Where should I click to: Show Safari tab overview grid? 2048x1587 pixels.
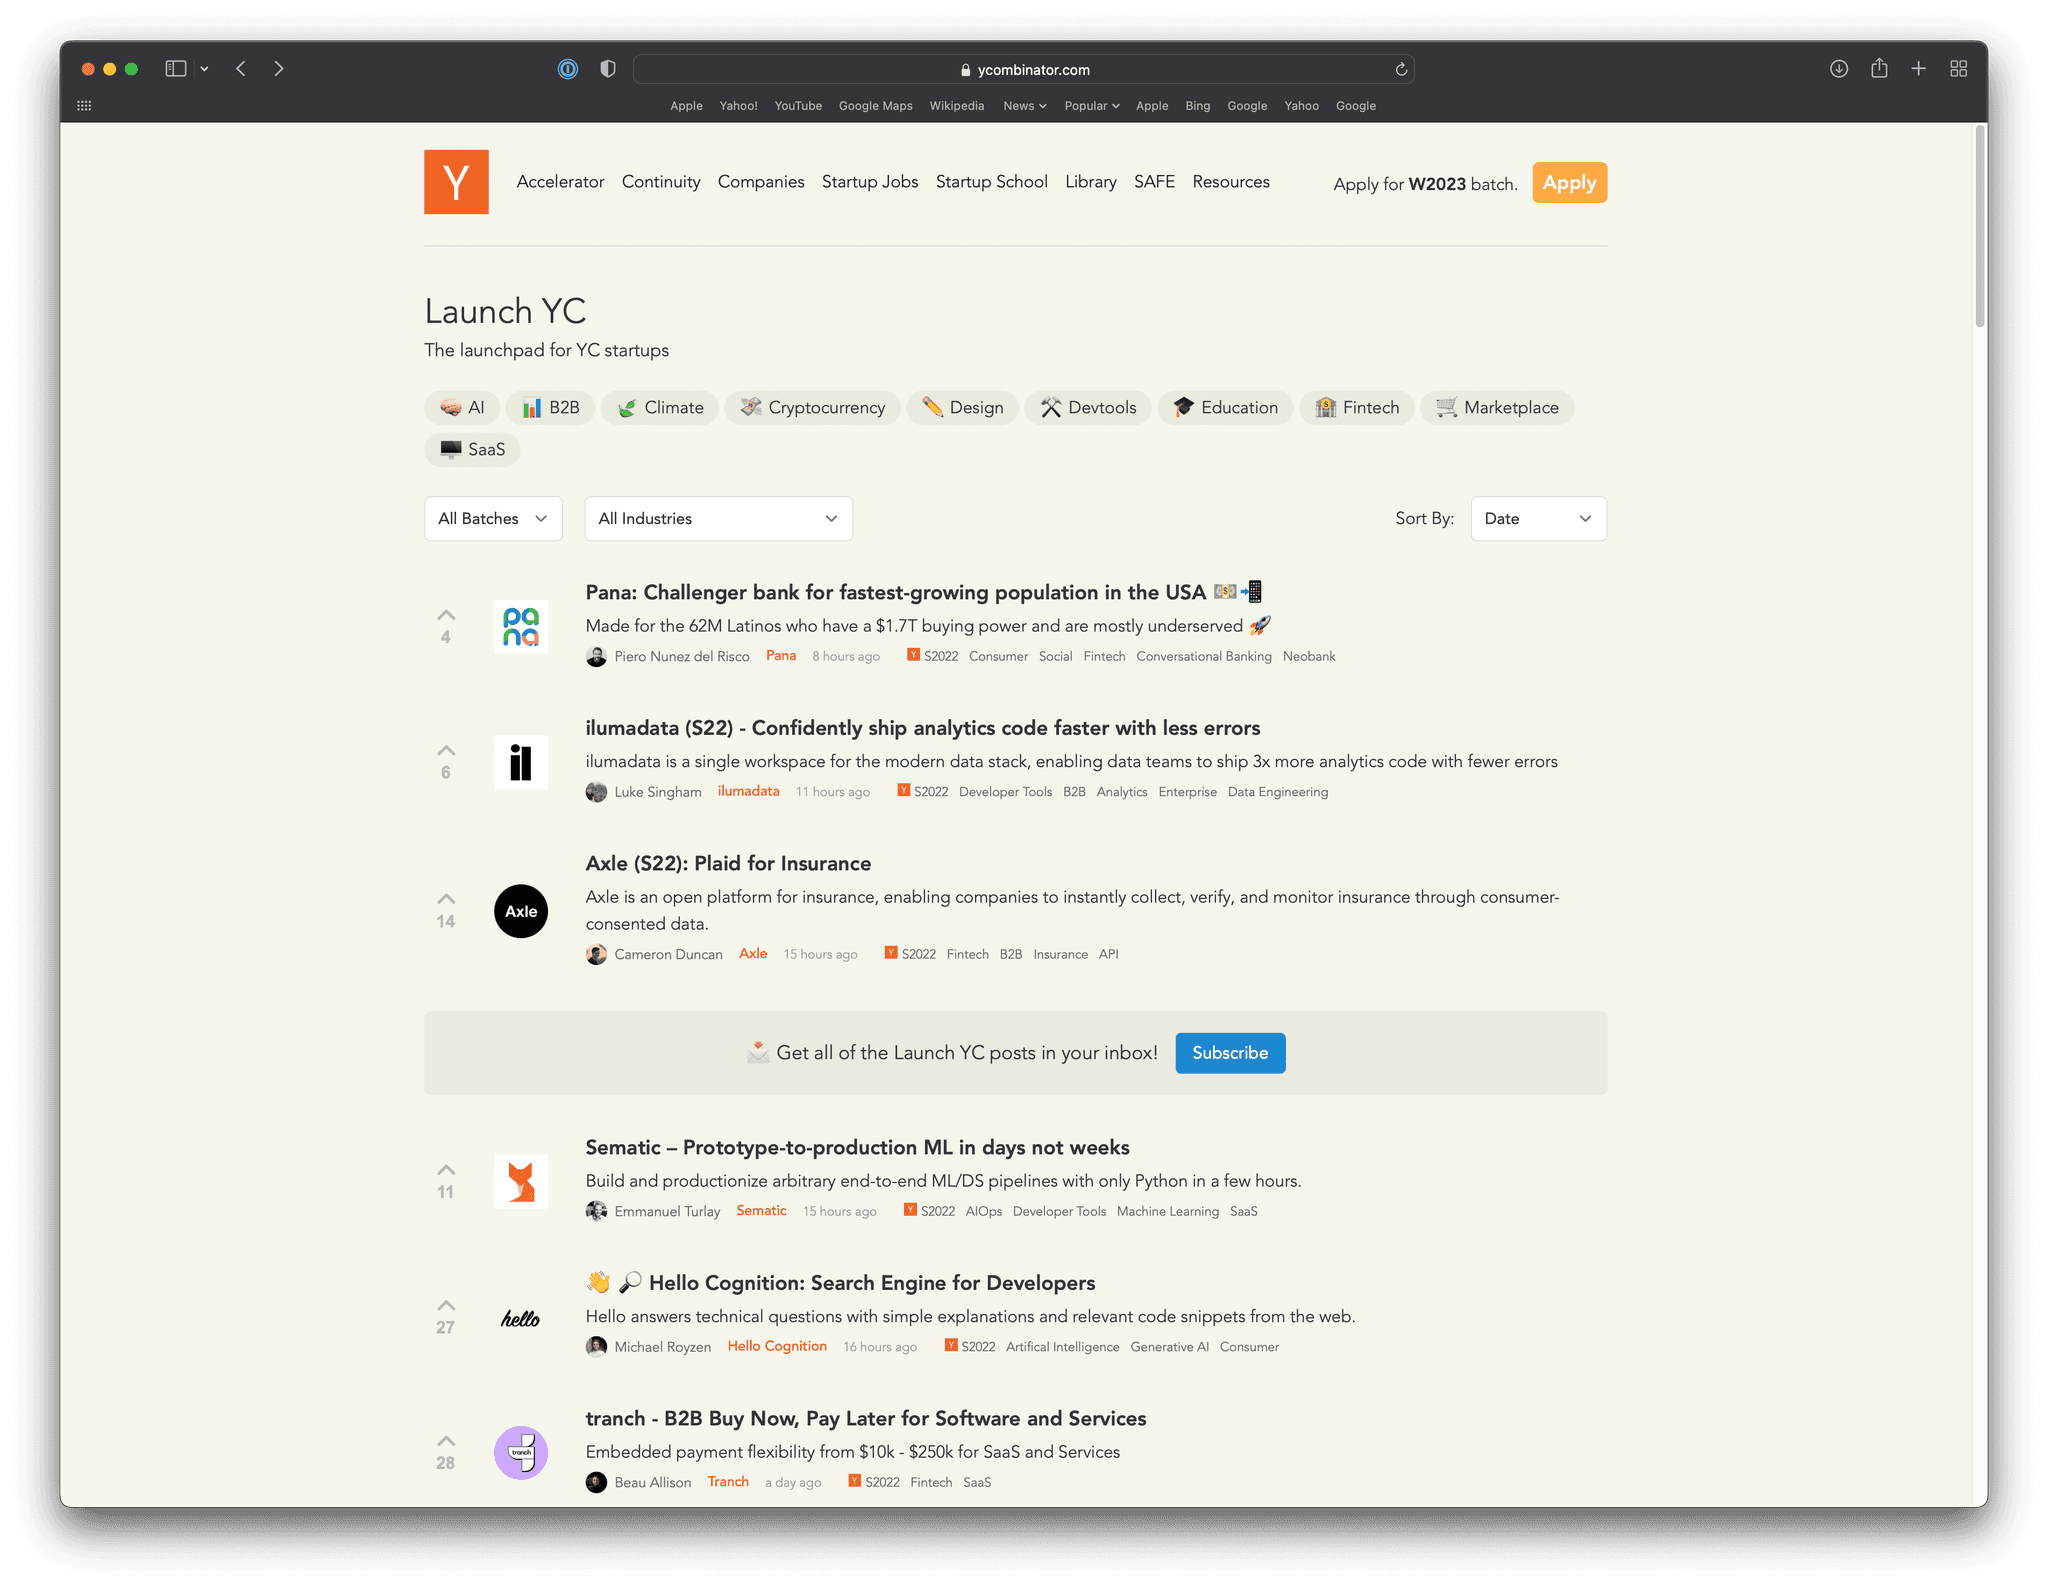[x=1958, y=69]
